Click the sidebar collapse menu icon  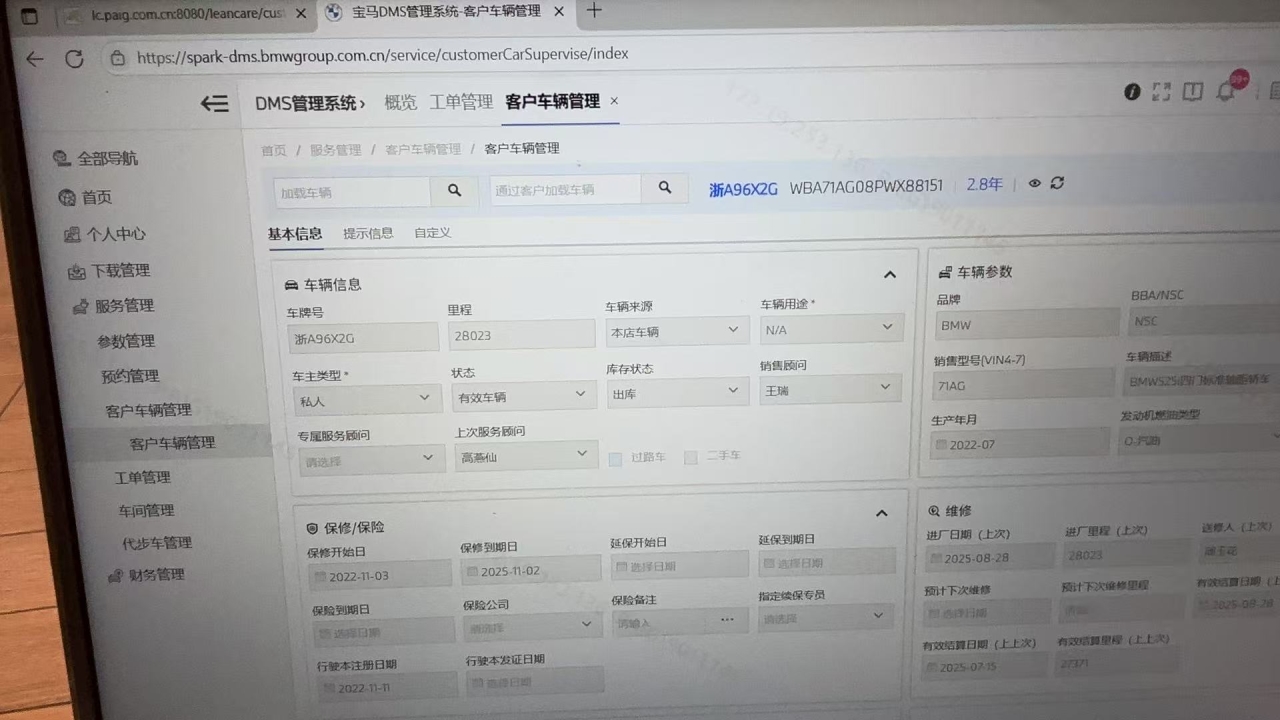[x=214, y=103]
